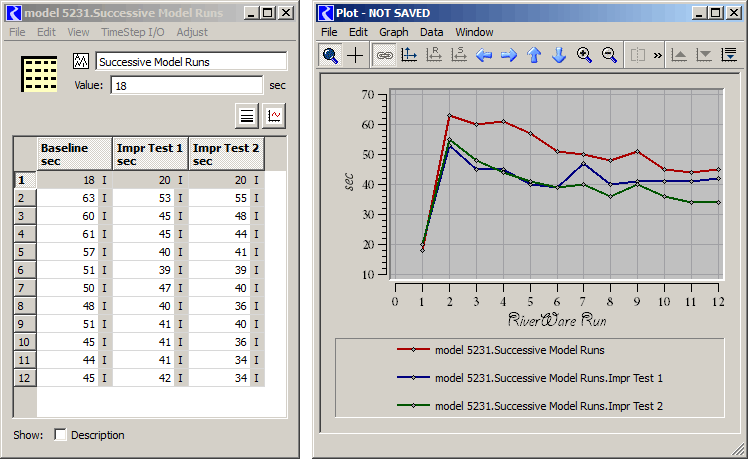The image size is (748, 459).
Task: Maximize the Plot window
Action: [x=716, y=13]
